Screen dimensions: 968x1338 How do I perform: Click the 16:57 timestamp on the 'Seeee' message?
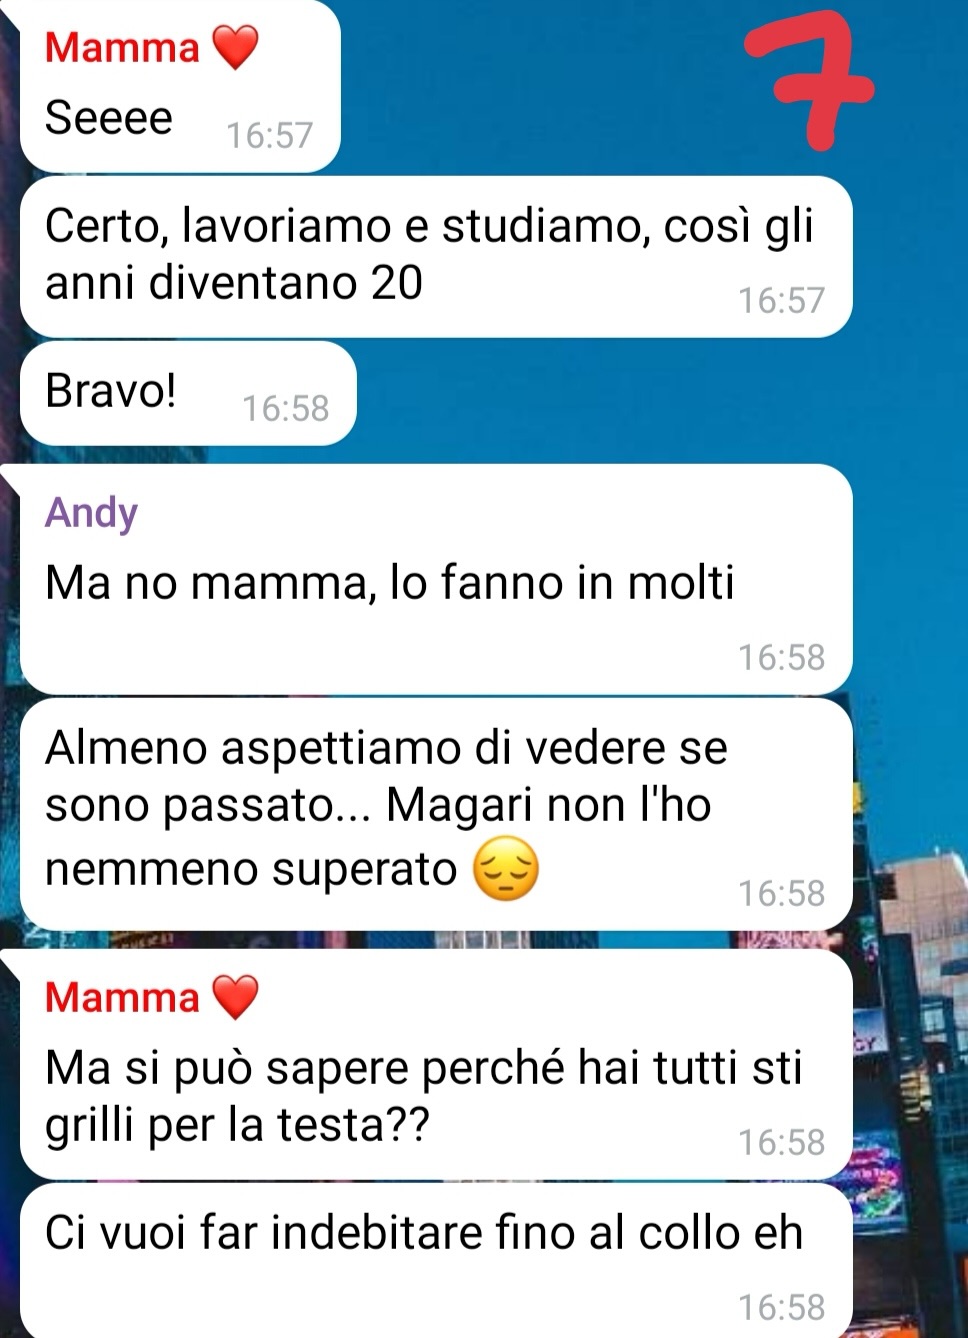(270, 135)
